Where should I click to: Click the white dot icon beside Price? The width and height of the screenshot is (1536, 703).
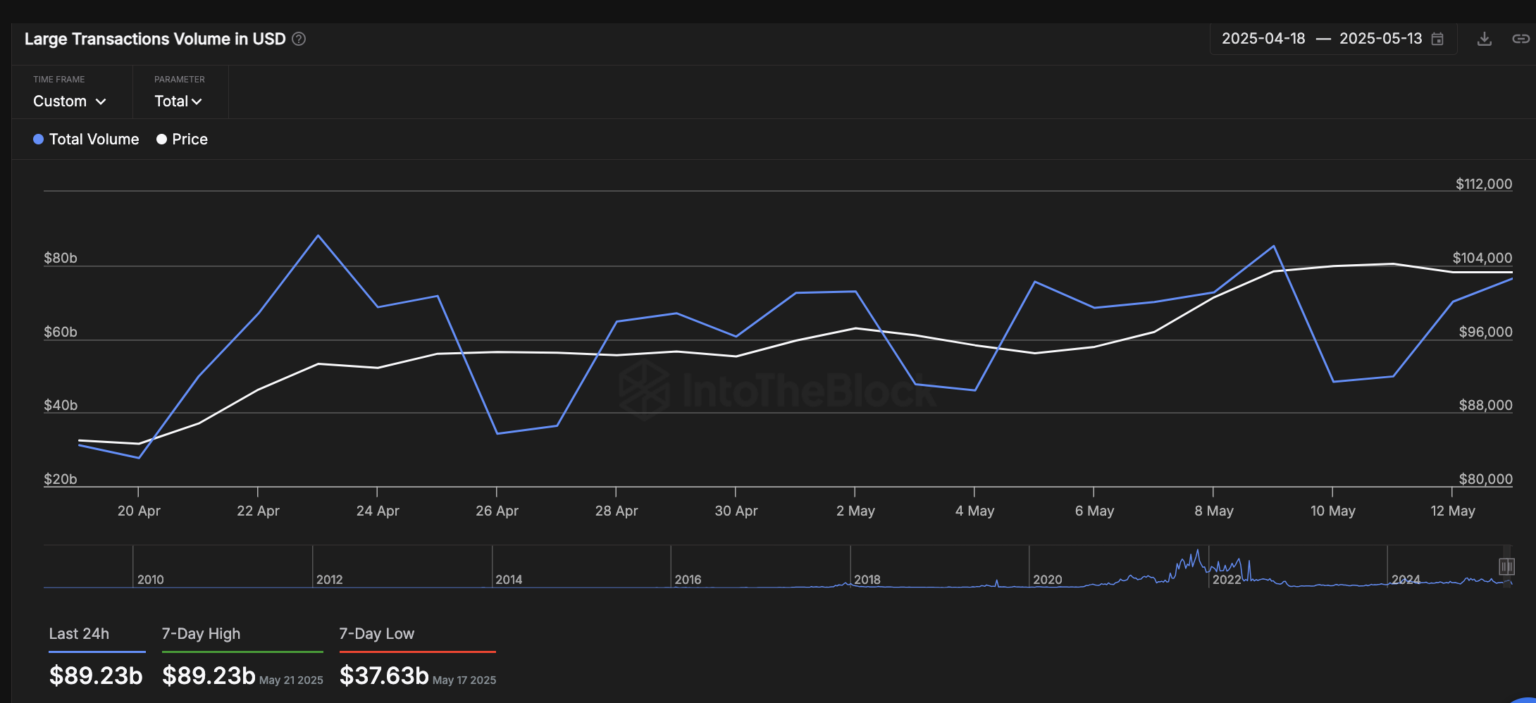[161, 139]
